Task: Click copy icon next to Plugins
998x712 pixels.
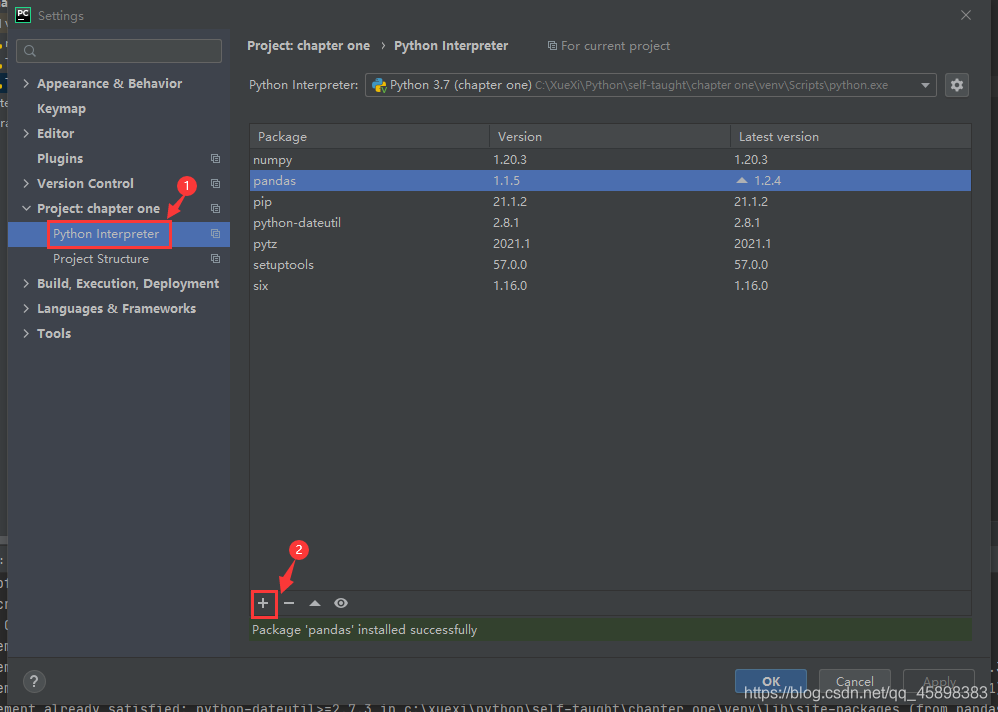Action: (x=215, y=159)
